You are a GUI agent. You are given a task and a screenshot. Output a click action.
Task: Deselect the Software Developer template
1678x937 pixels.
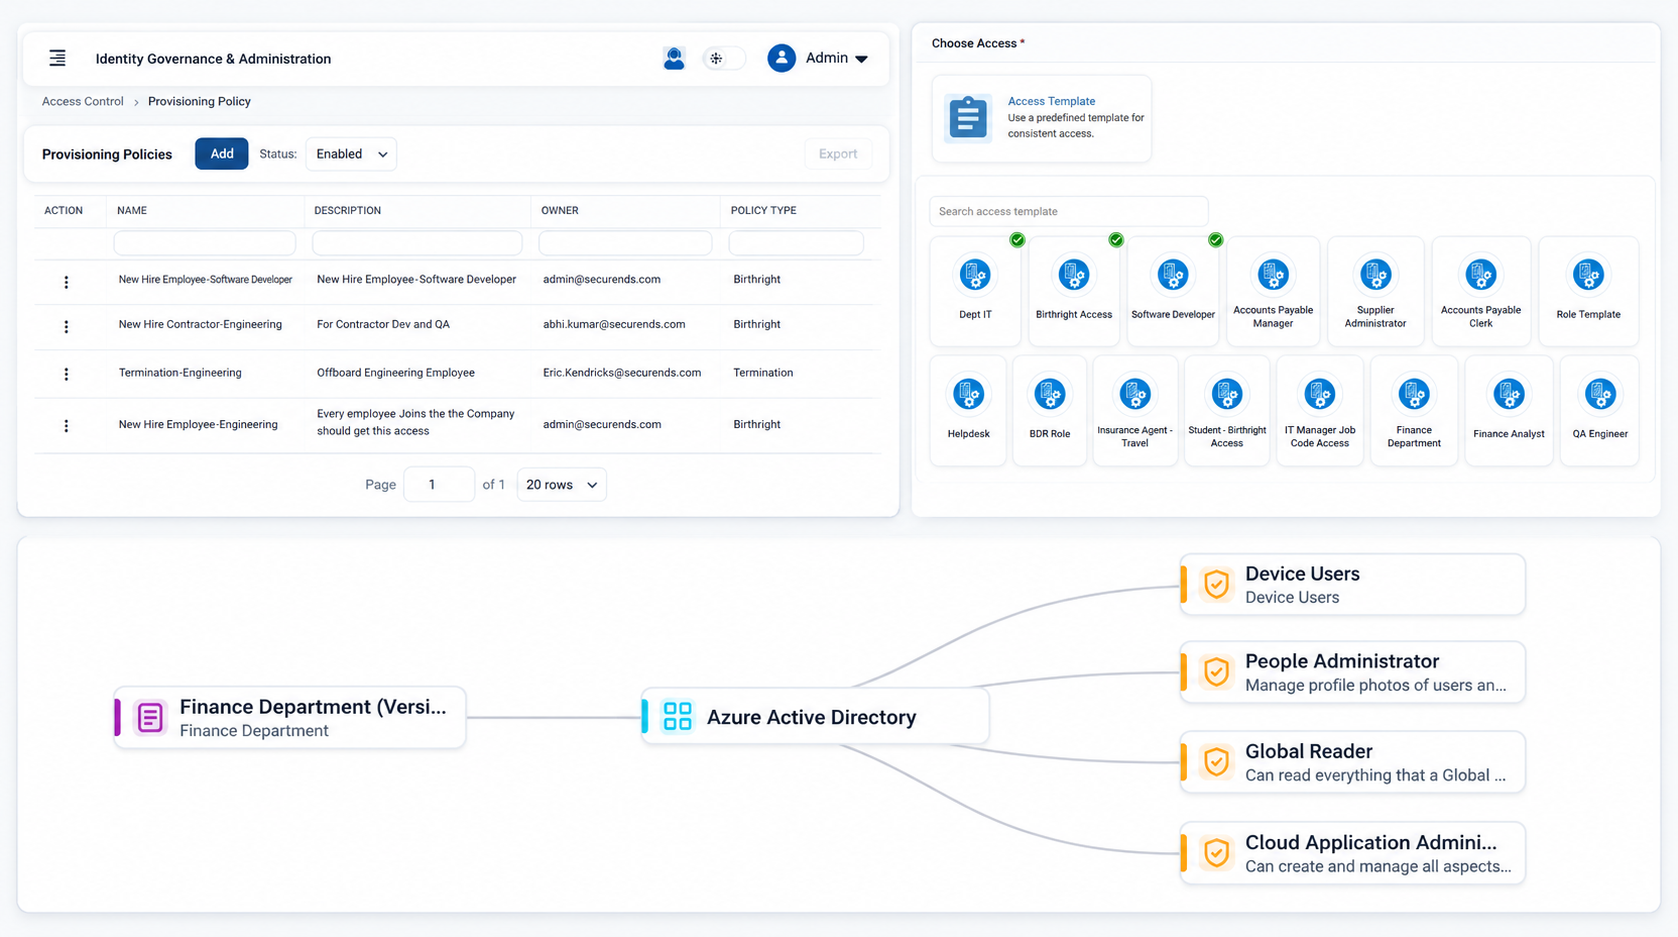pyautogui.click(x=1173, y=291)
